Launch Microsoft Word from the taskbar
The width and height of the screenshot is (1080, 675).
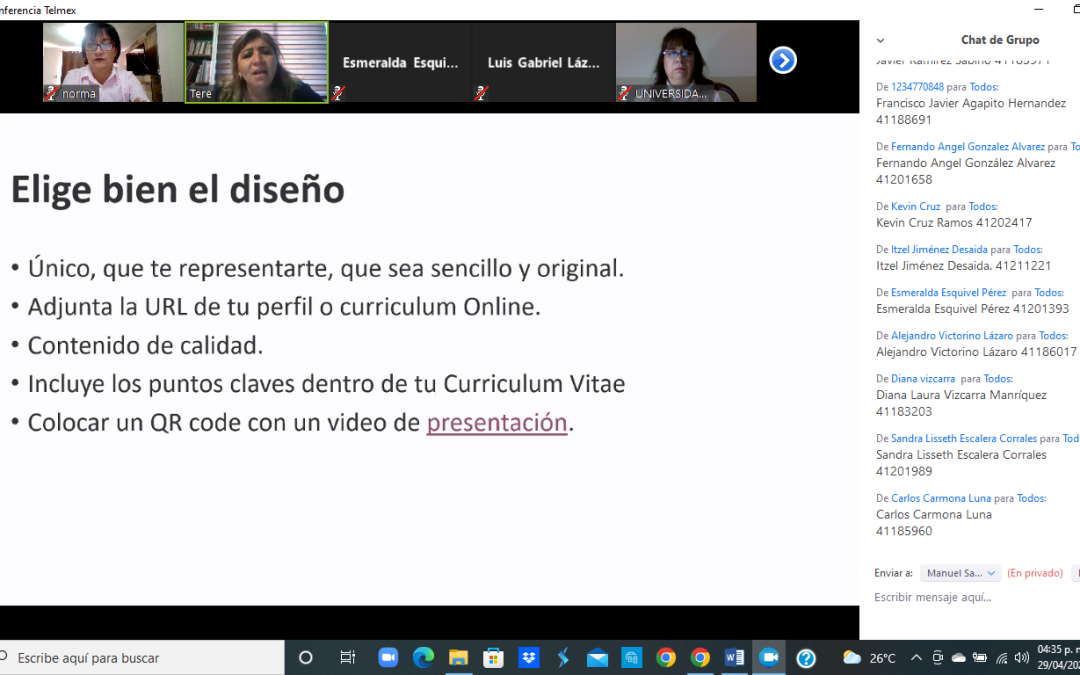(x=734, y=658)
